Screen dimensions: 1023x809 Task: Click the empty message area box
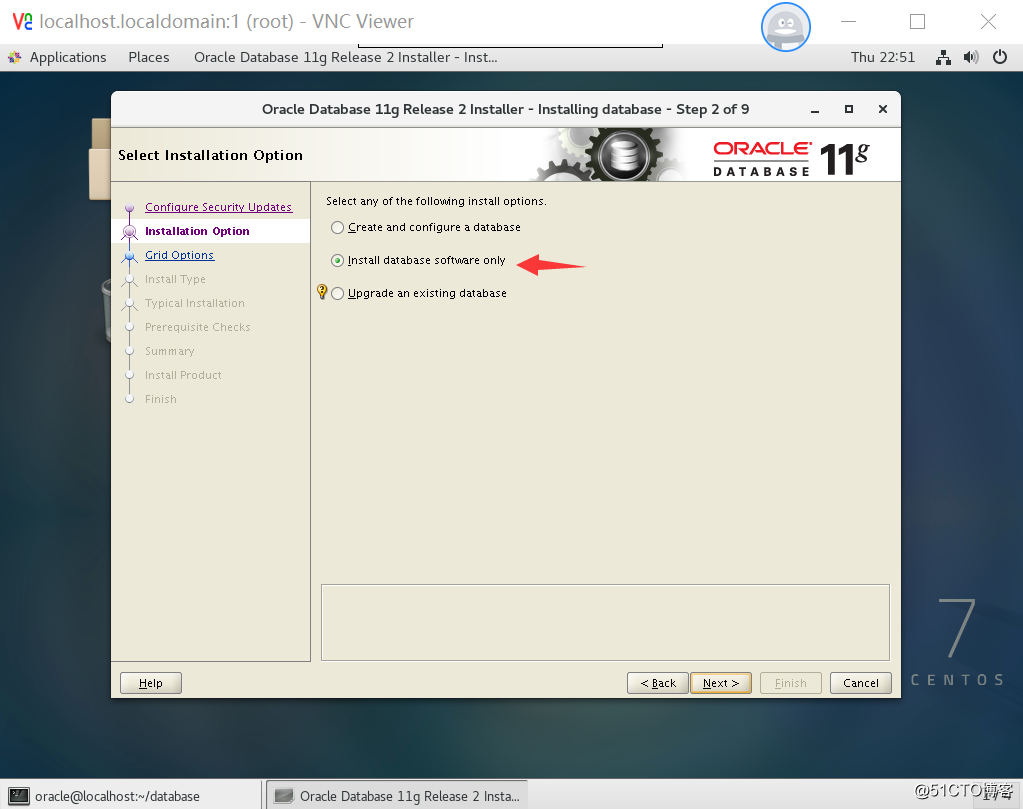tap(605, 622)
